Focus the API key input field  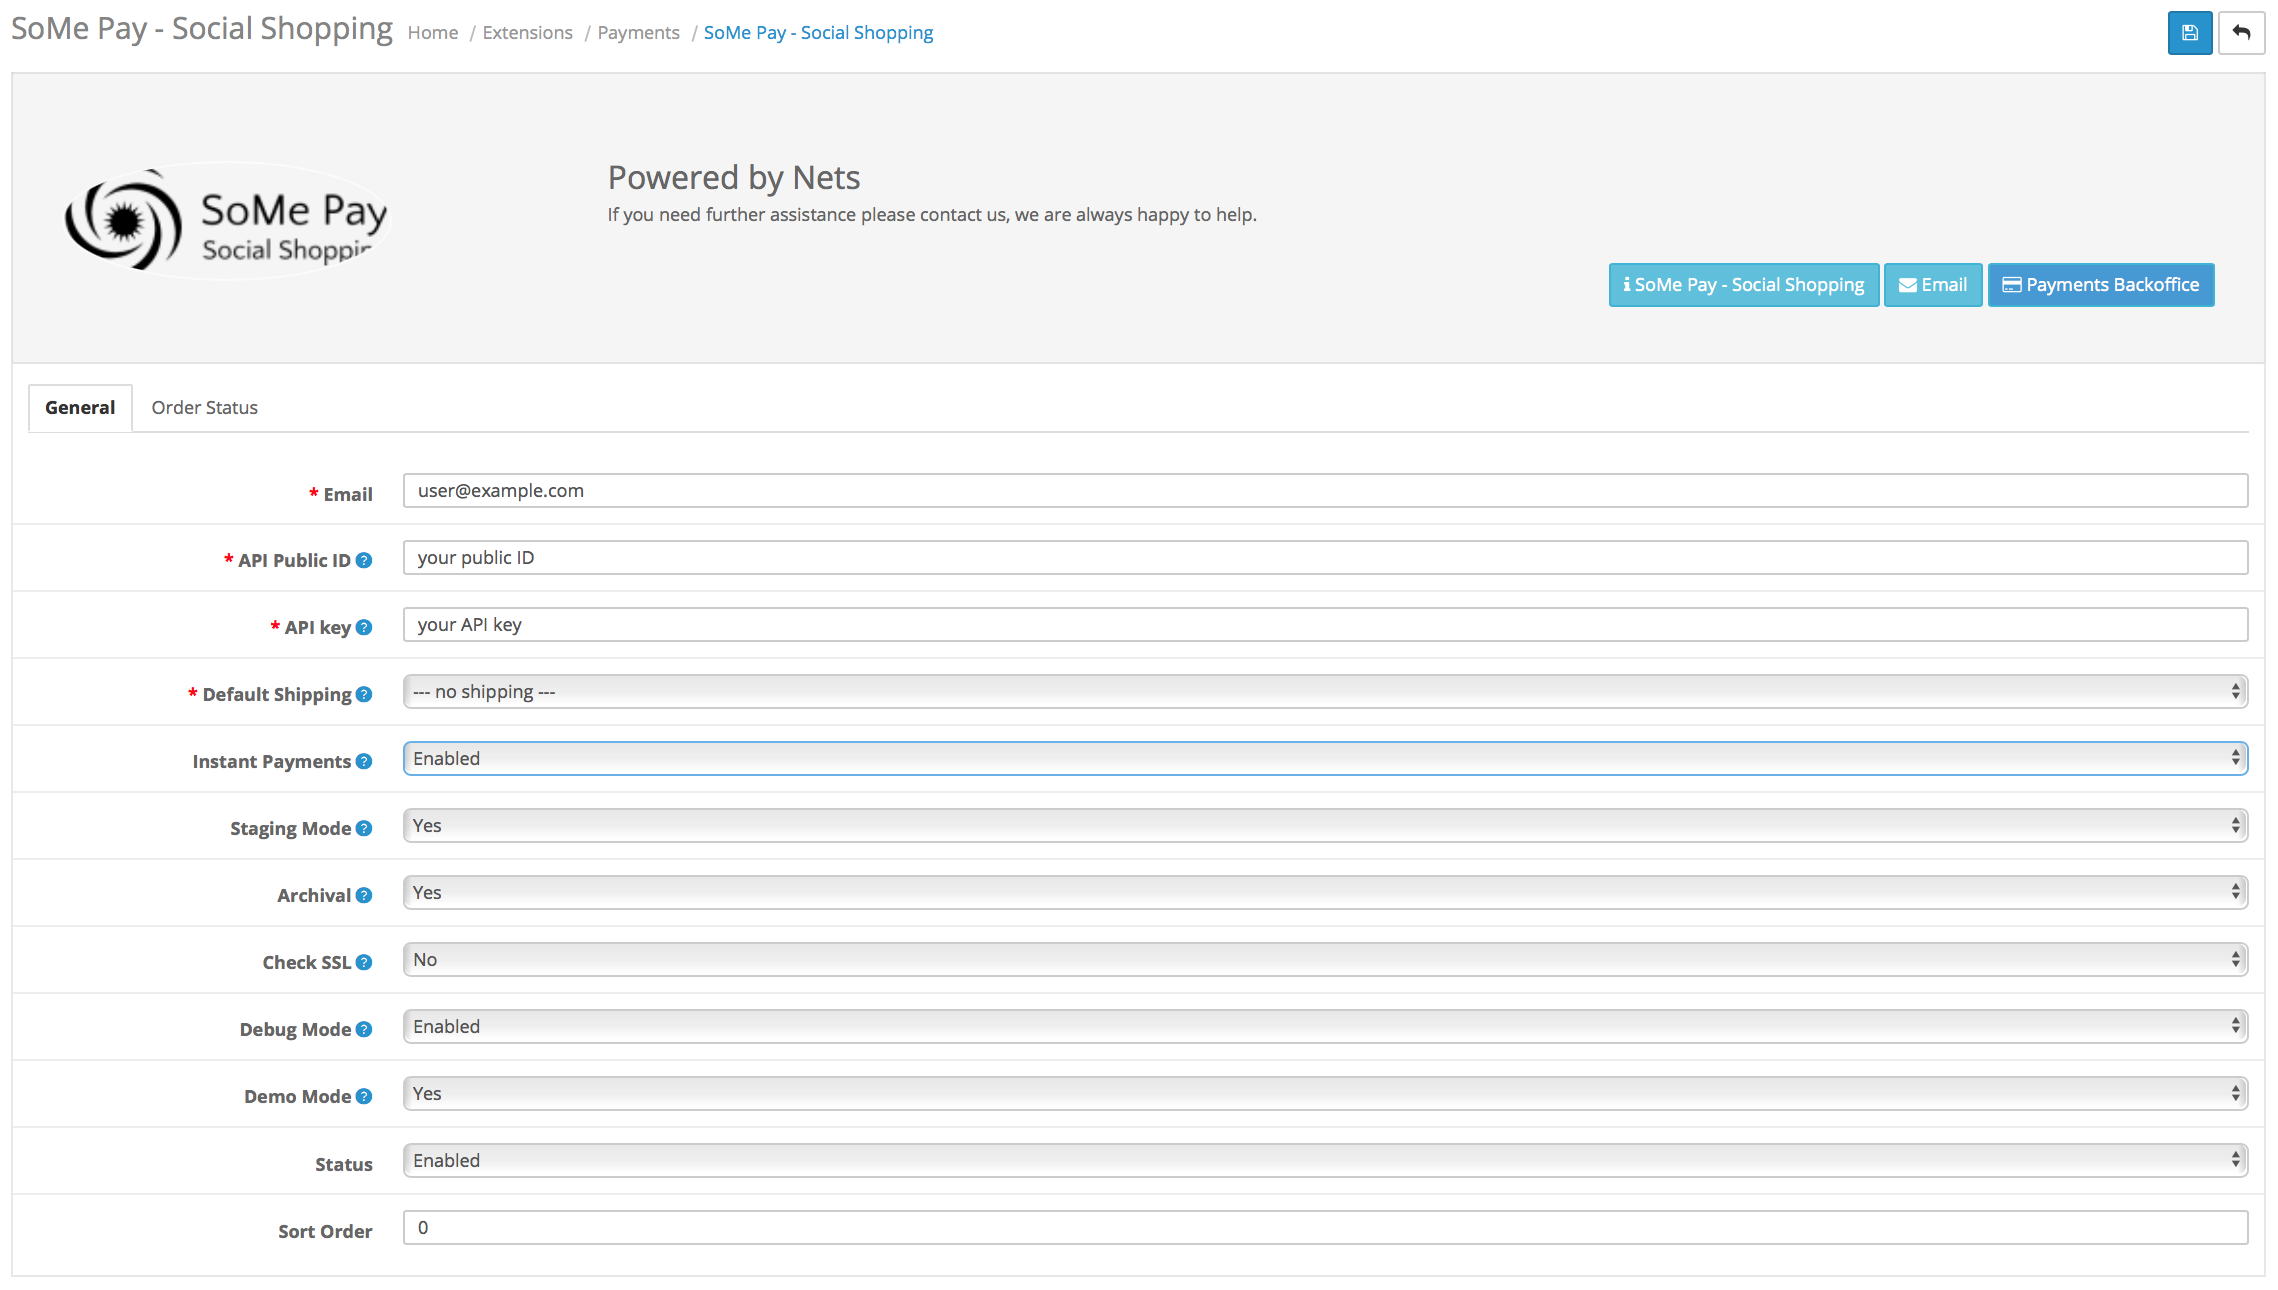pyautogui.click(x=1325, y=624)
